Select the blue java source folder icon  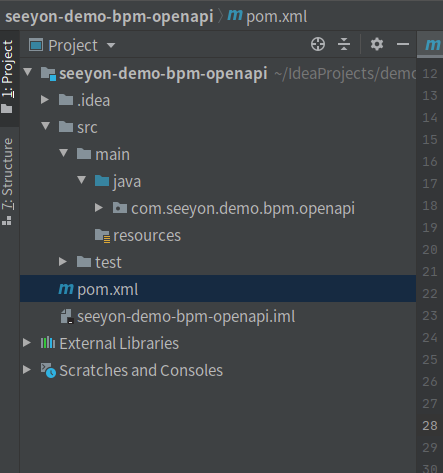tap(102, 181)
